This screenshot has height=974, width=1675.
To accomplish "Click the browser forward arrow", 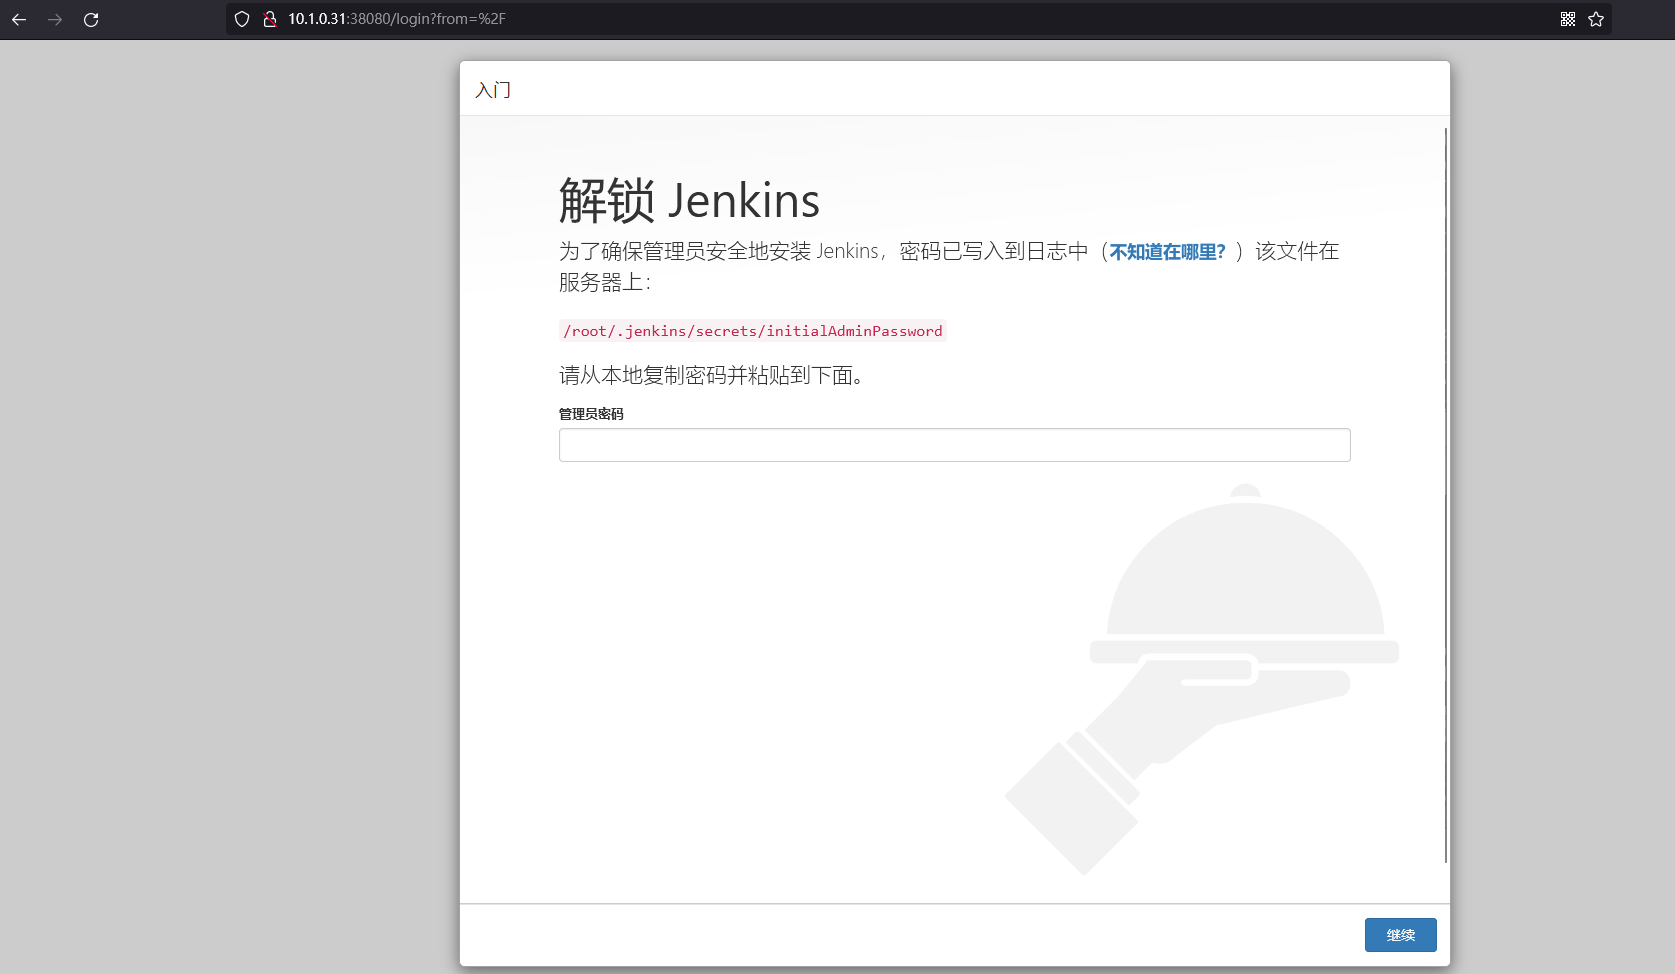I will point(55,19).
